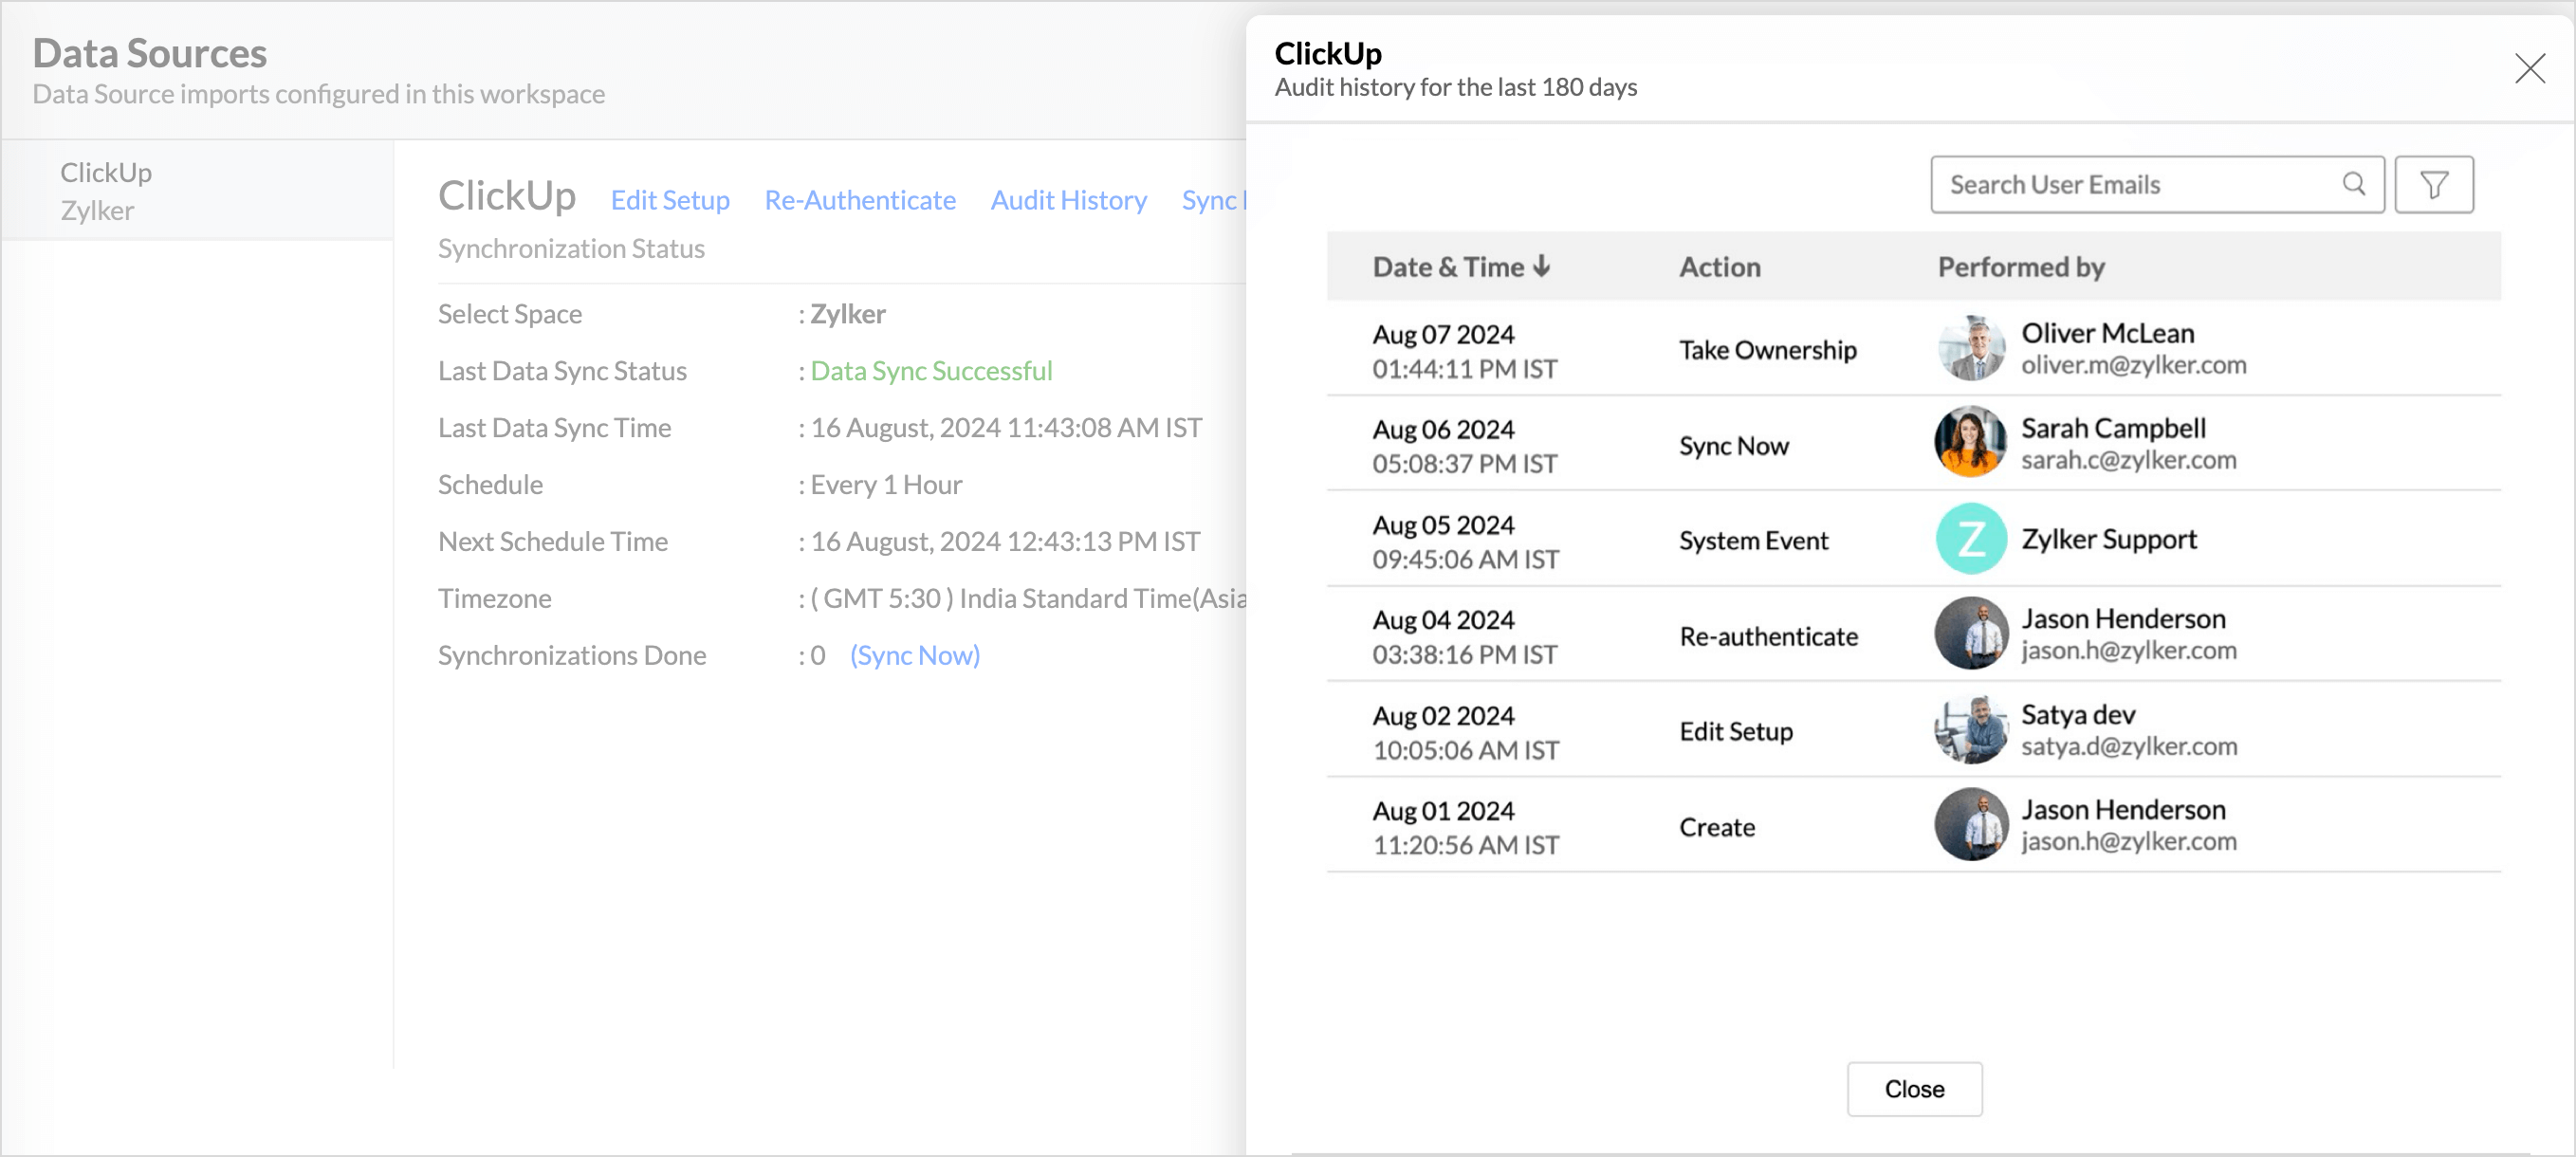Click the Aug 06 2024 date cell
The width and height of the screenshot is (2576, 1157).
(1464, 446)
